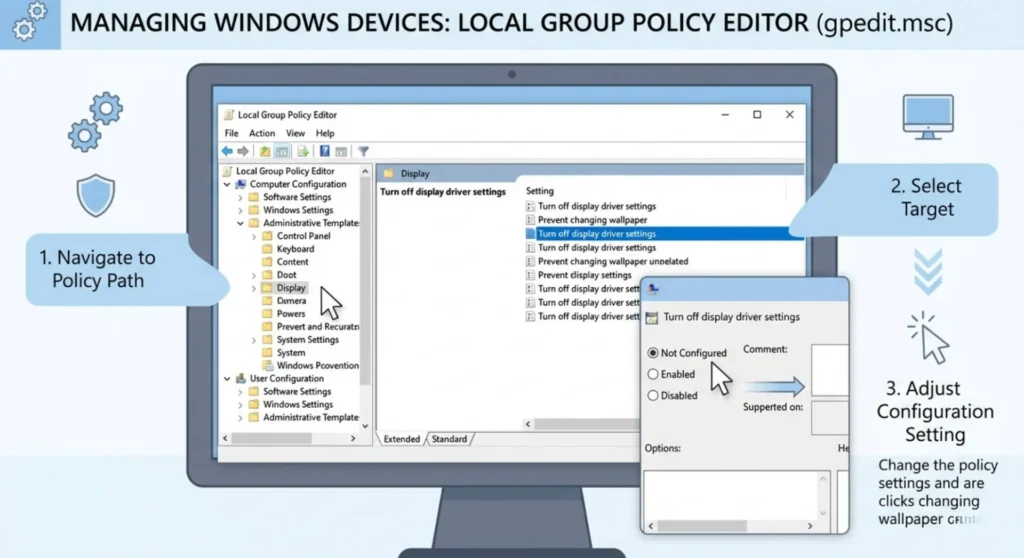Open the File menu
The image size is (1024, 558).
(x=232, y=133)
